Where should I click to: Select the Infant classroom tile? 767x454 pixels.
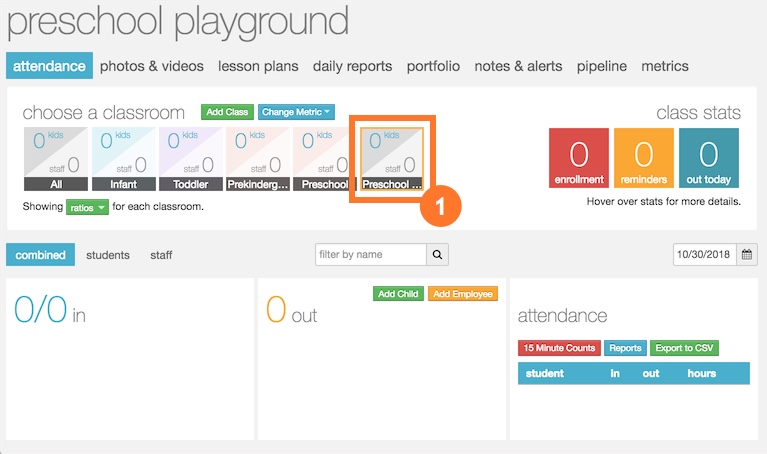pos(123,159)
